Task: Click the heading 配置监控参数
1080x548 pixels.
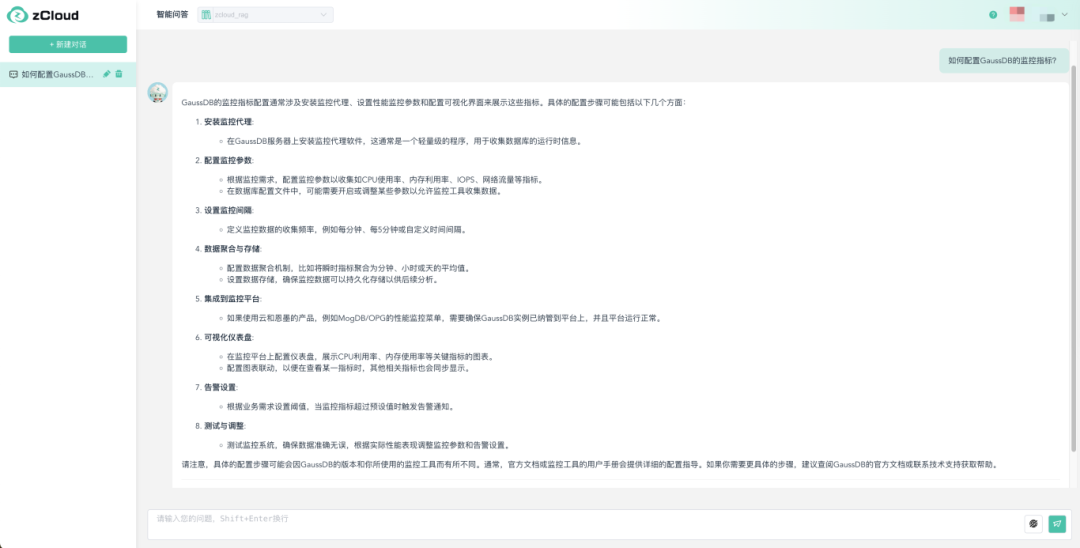Action: tap(229, 160)
